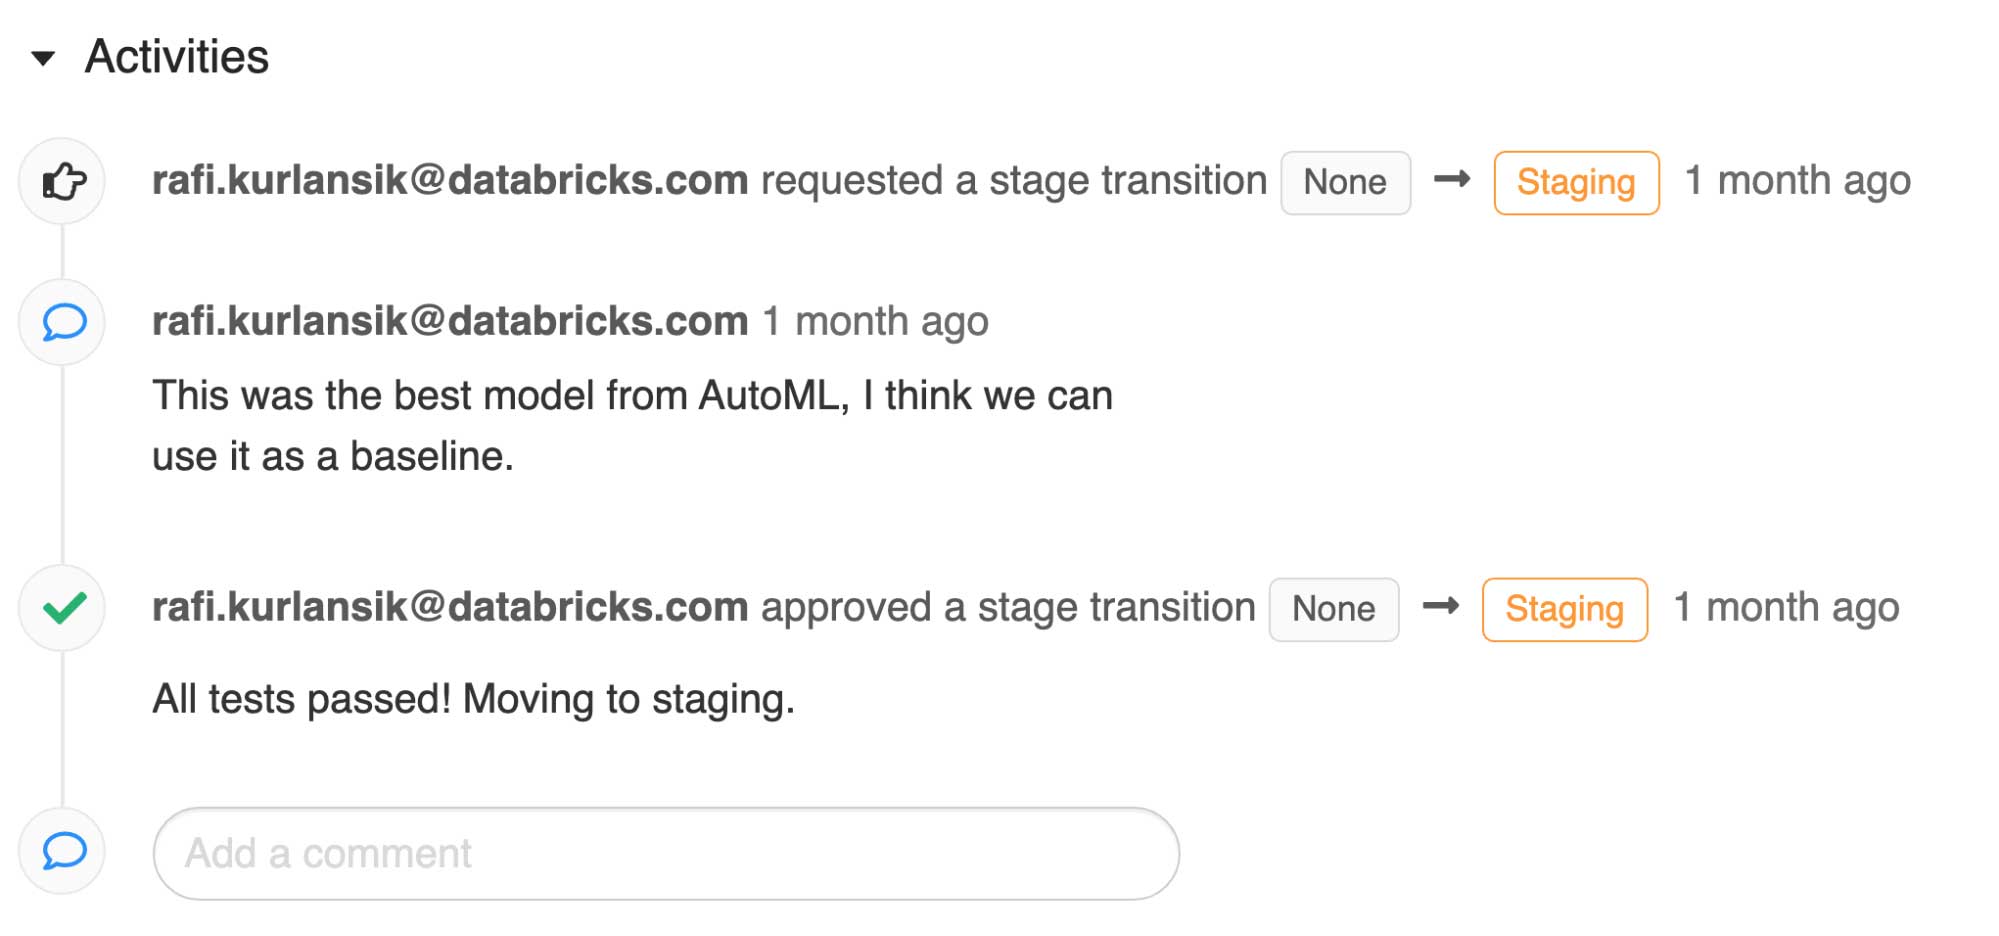Image resolution: width=1999 pixels, height=936 pixels.
Task: Click the 'All tests passed! Moving to staging.' comment
Action: pos(473,699)
